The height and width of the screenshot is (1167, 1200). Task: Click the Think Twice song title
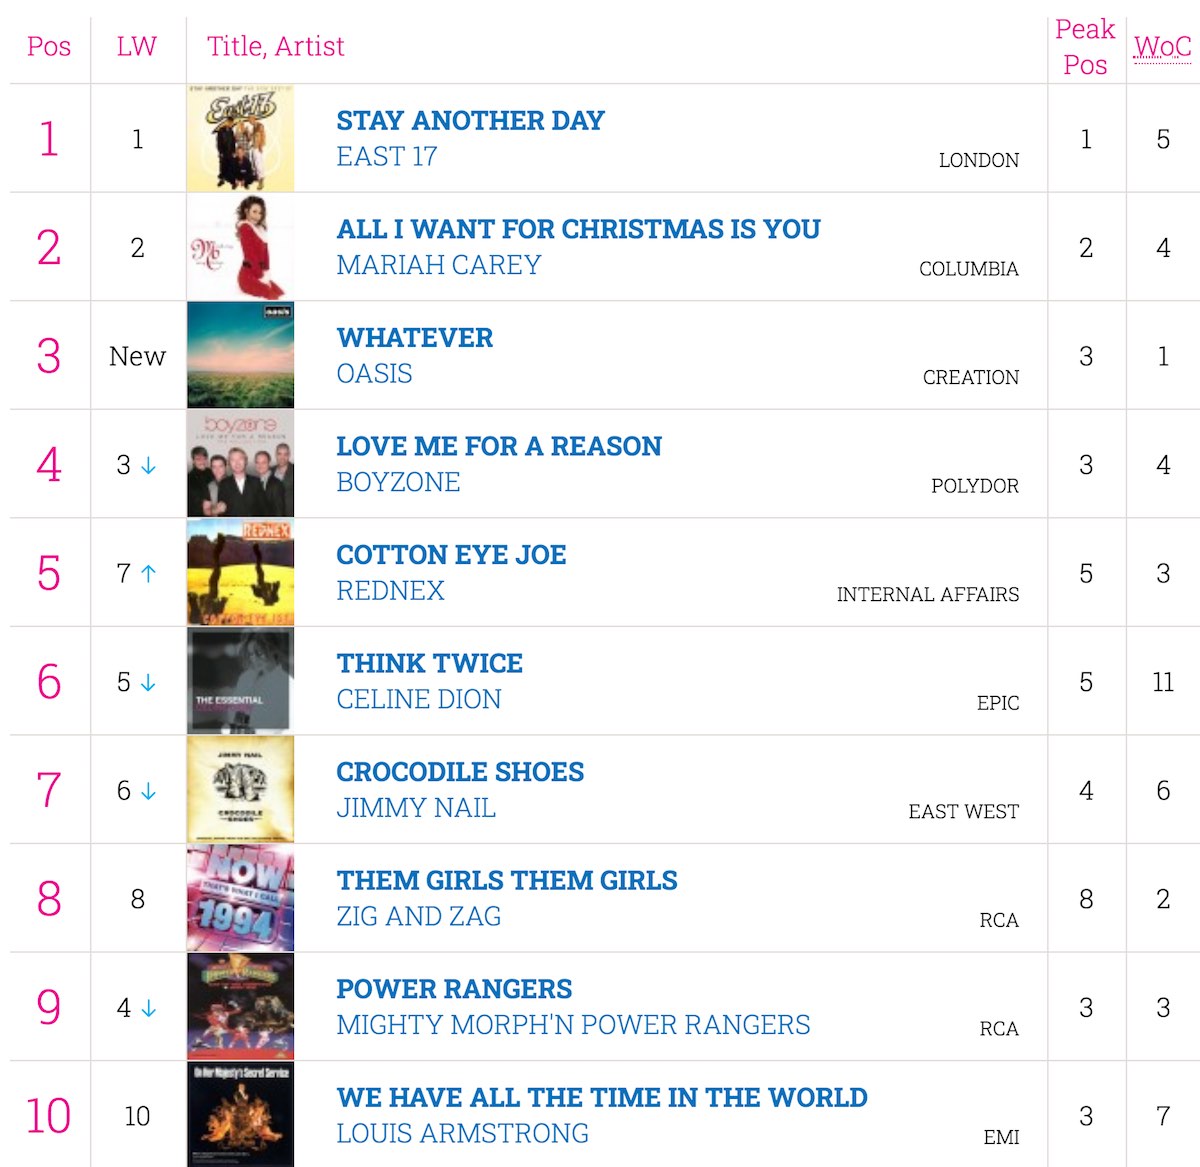point(429,663)
